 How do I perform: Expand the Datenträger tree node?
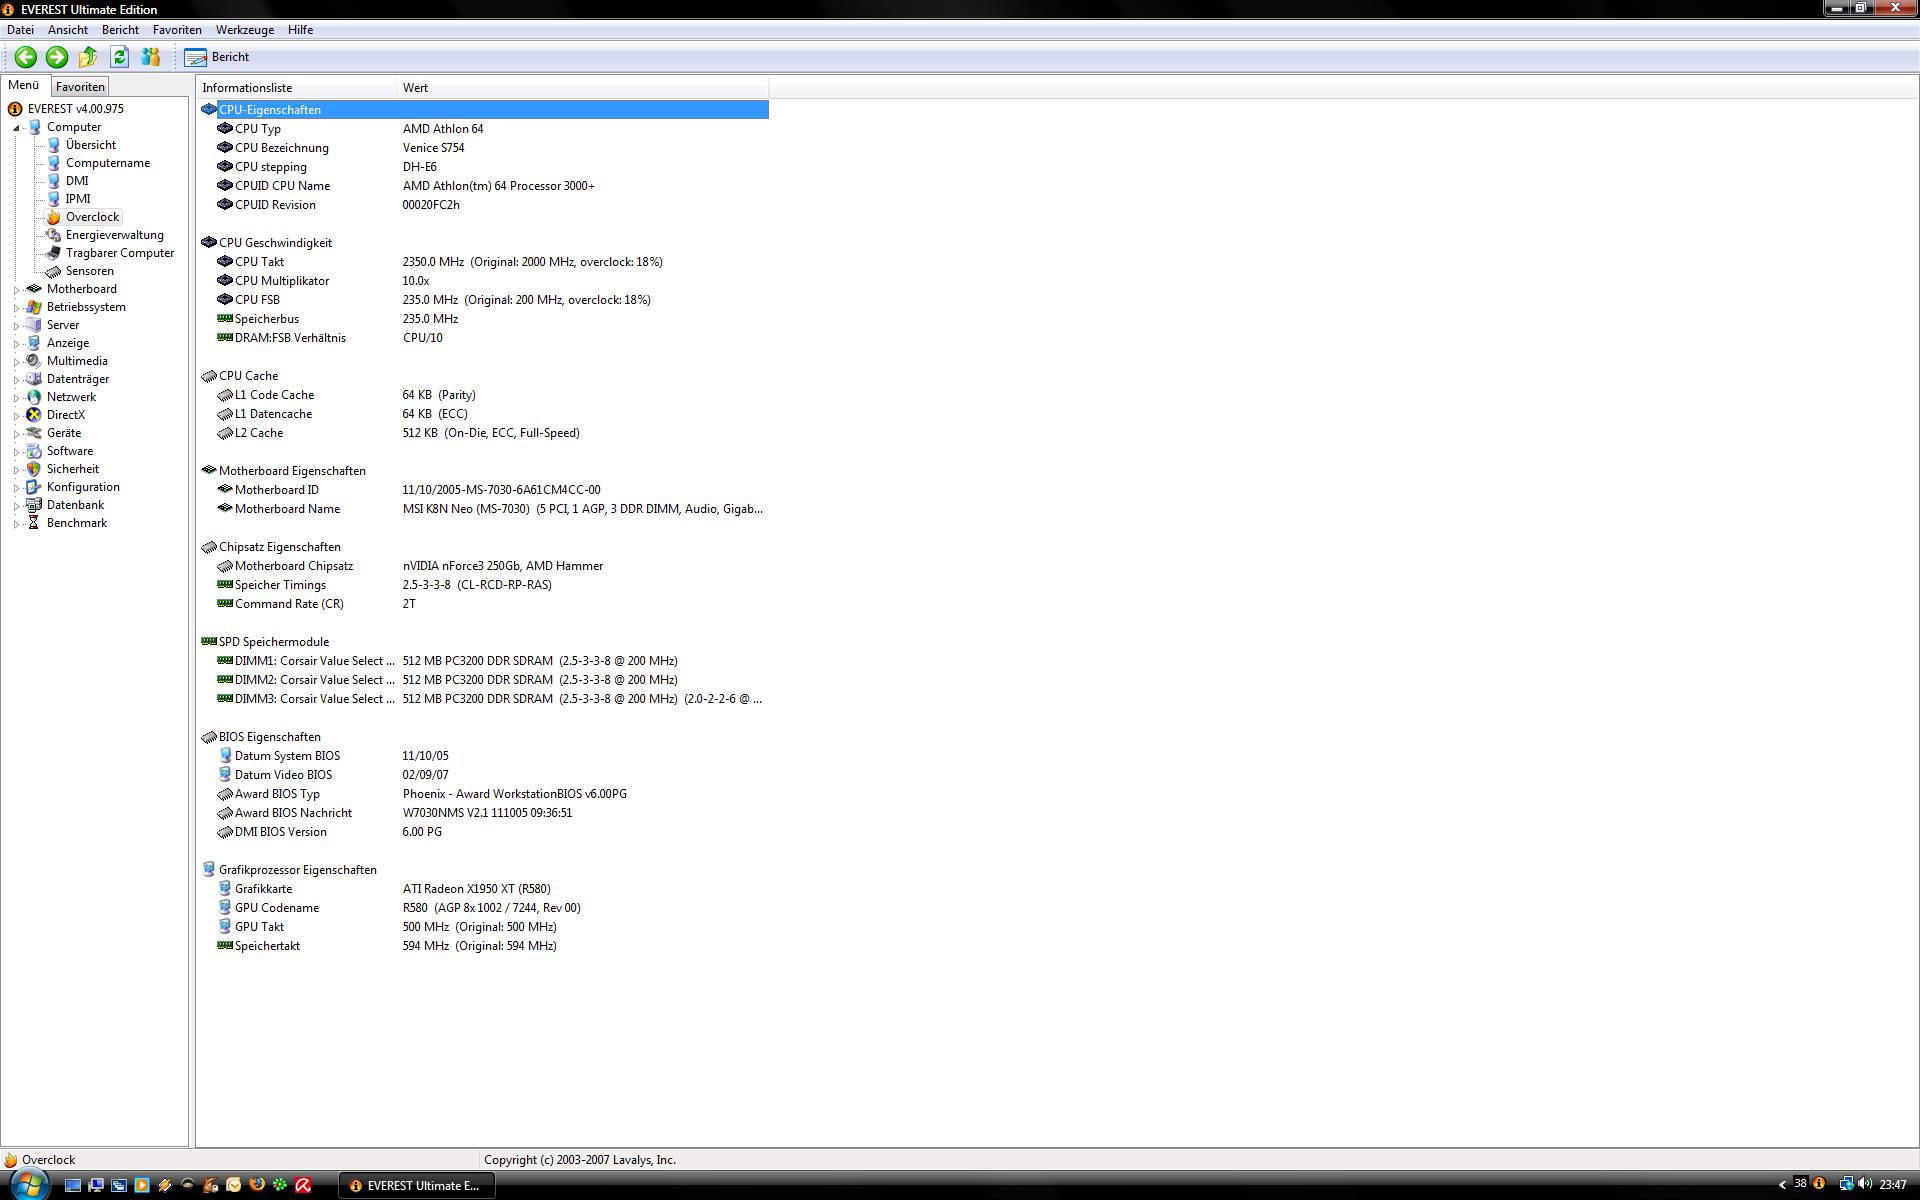16,380
